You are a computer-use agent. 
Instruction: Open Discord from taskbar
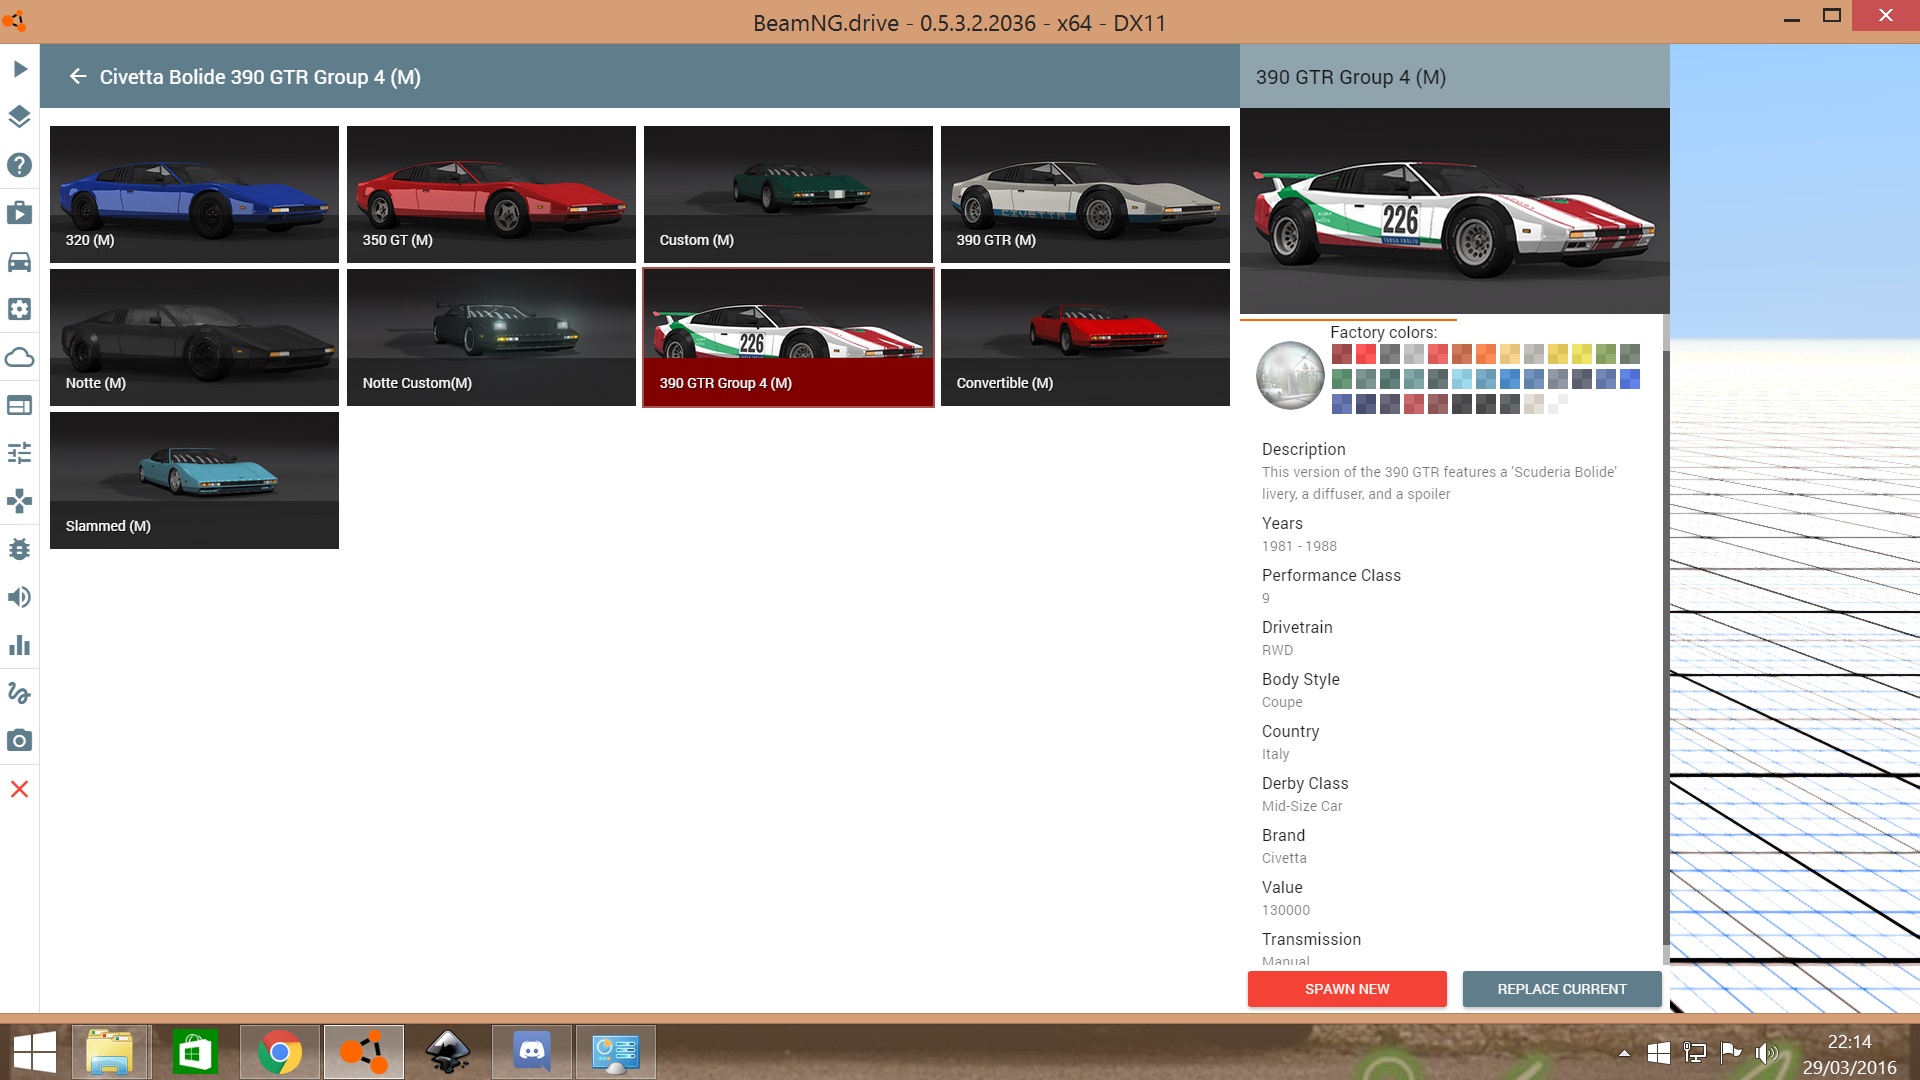click(532, 1052)
